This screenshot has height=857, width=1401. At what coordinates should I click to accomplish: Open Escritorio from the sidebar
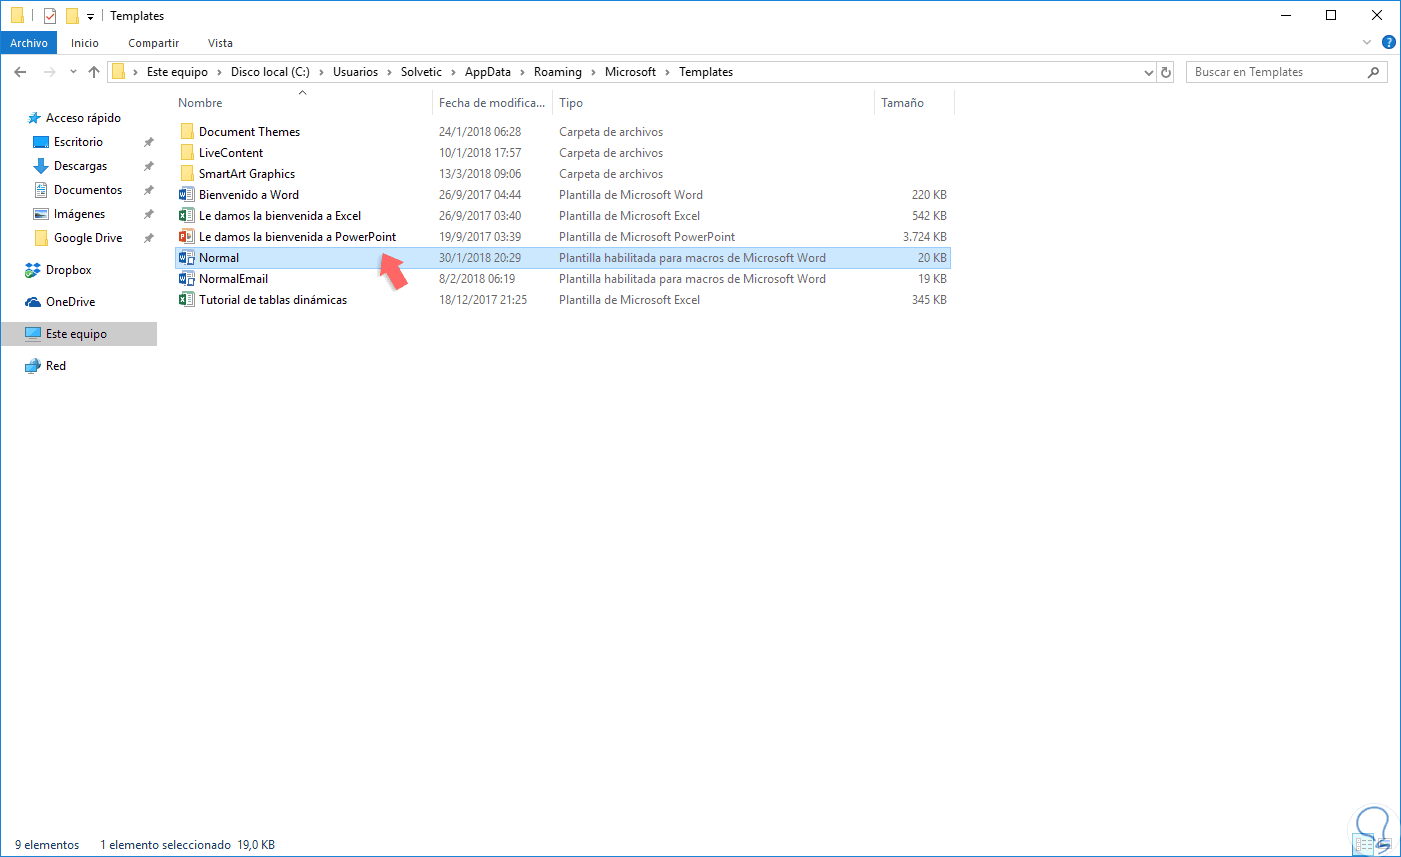click(78, 142)
